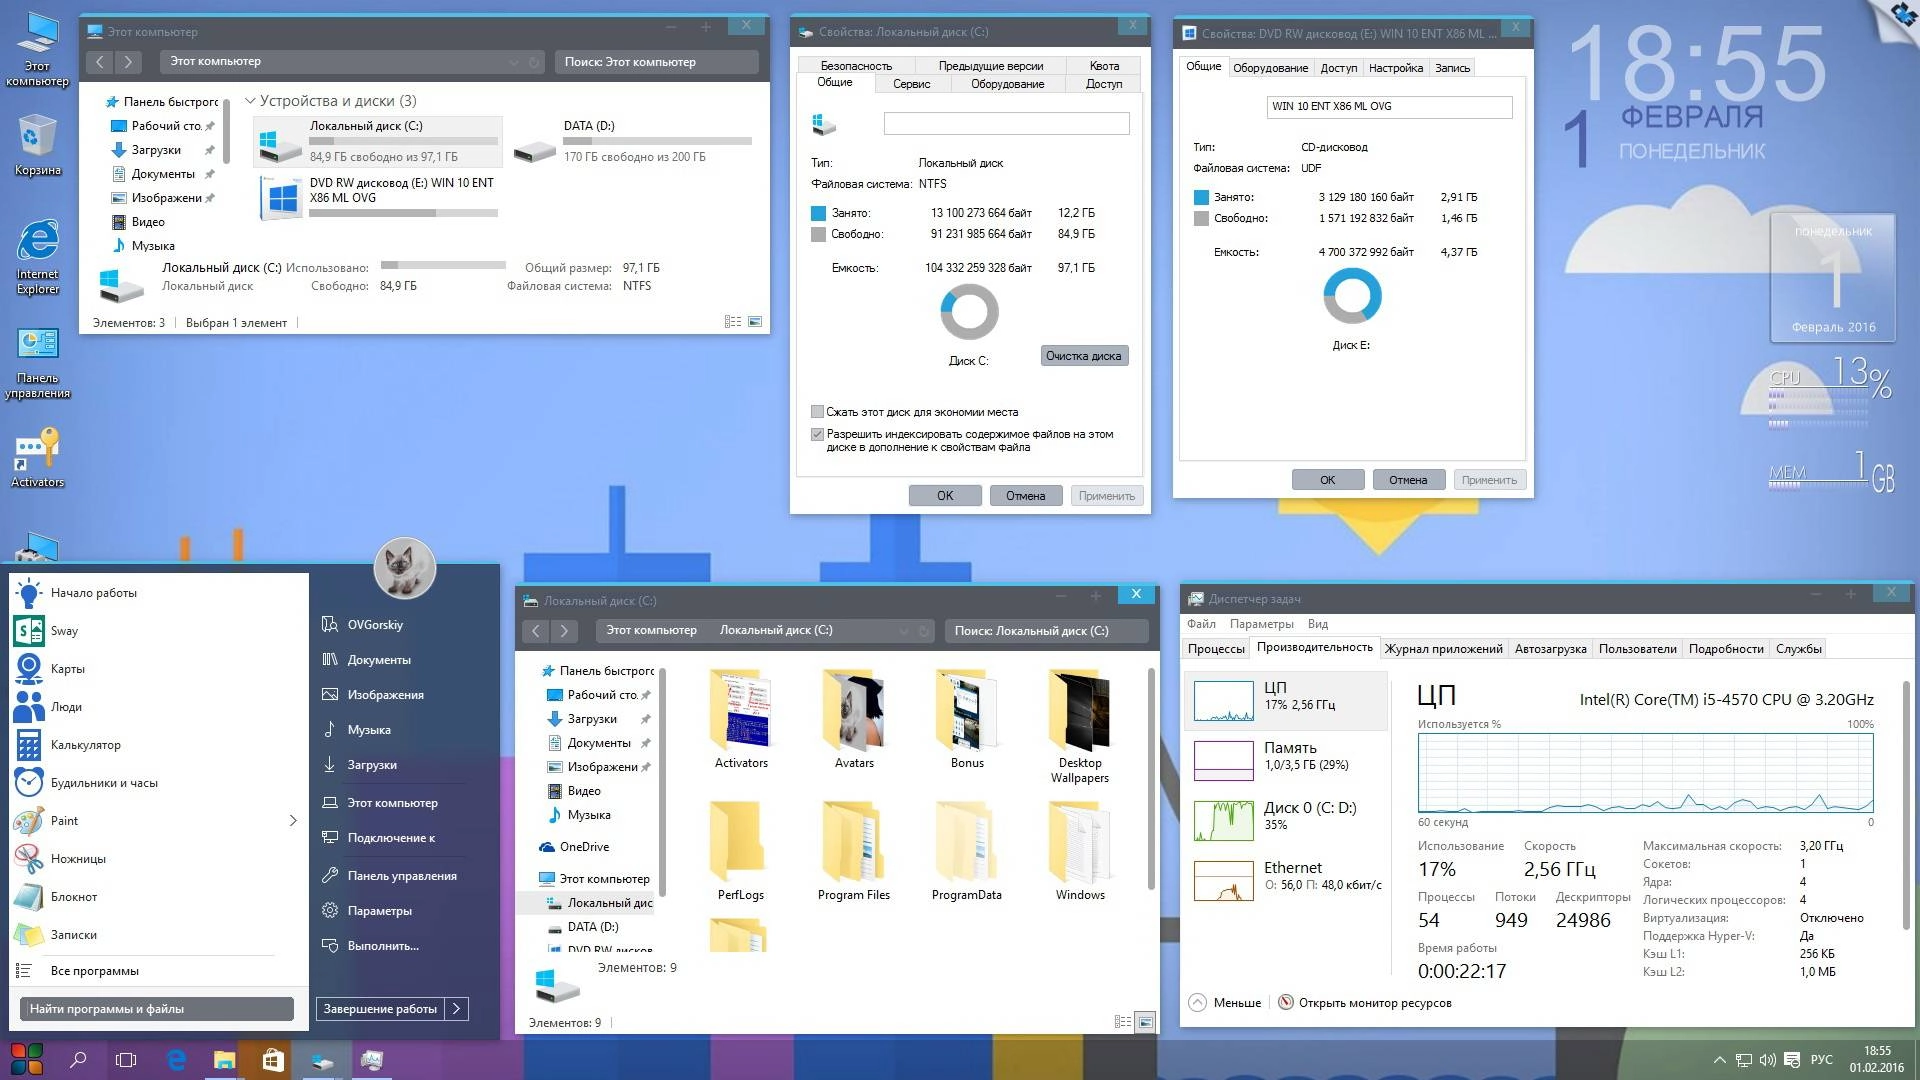Screen dimensions: 1920x1080
Task: Select Ethernet performance graph item
Action: [1287, 879]
